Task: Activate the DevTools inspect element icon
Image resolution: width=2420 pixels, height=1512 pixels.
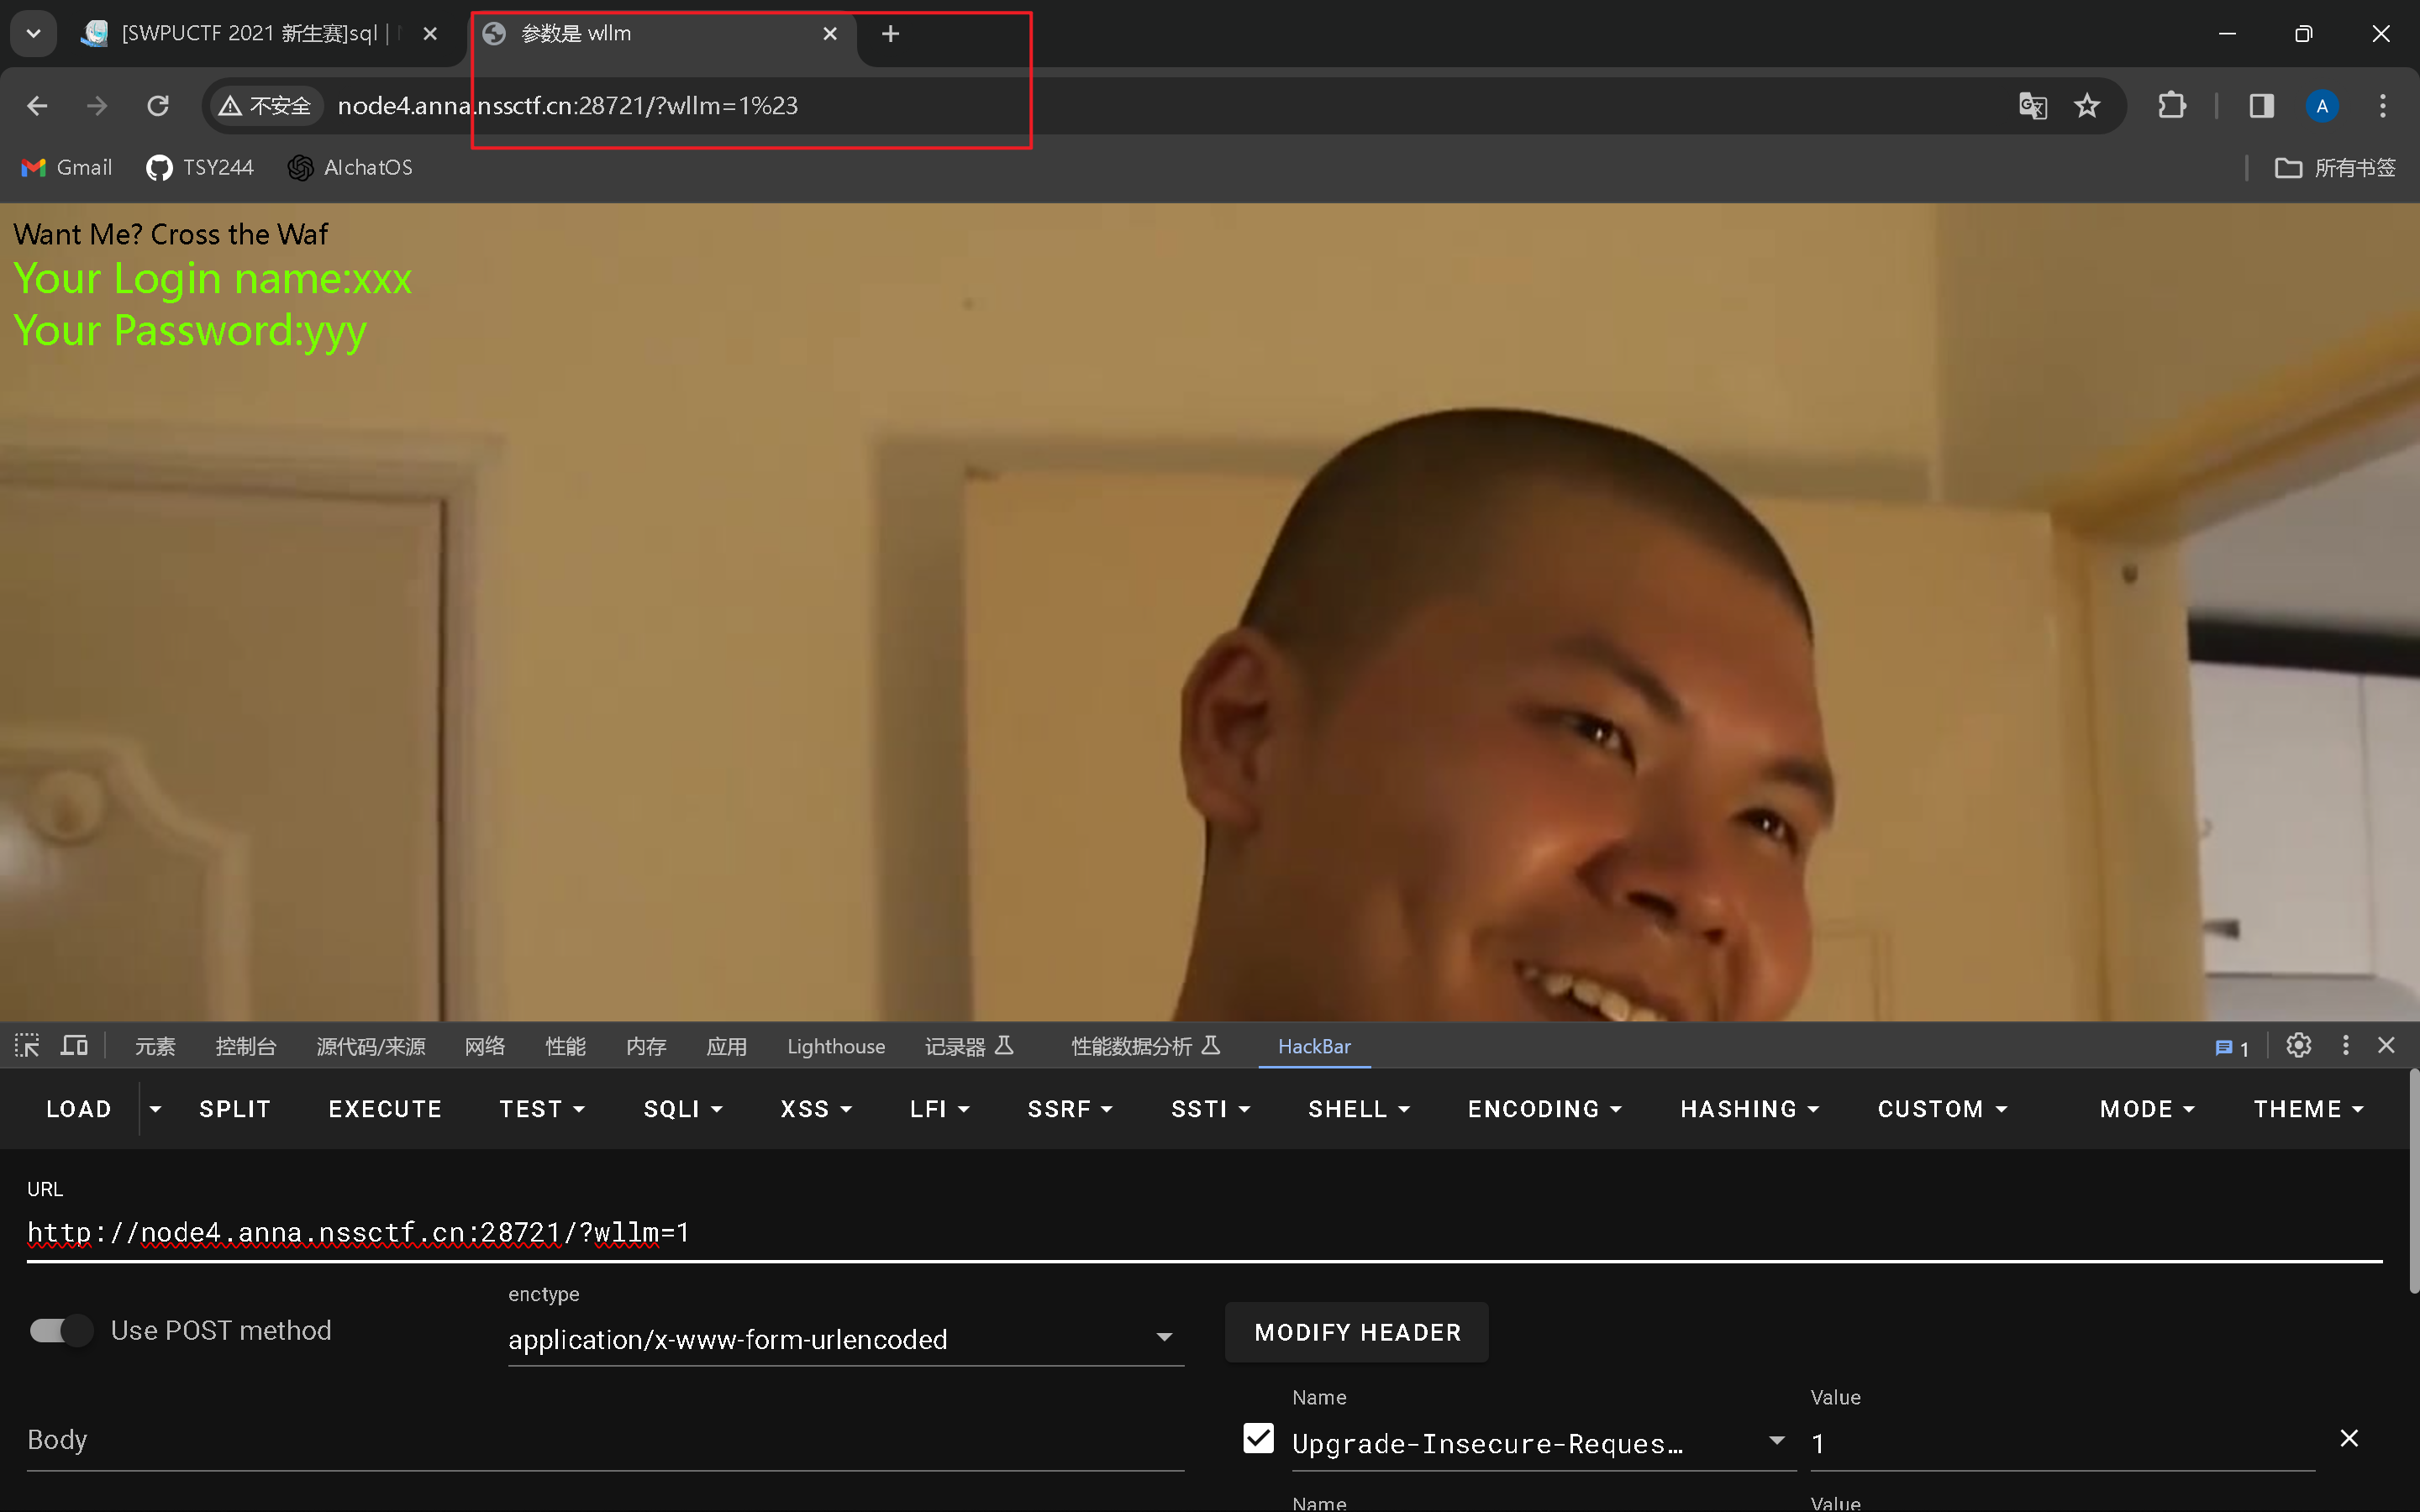Action: pyautogui.click(x=27, y=1046)
